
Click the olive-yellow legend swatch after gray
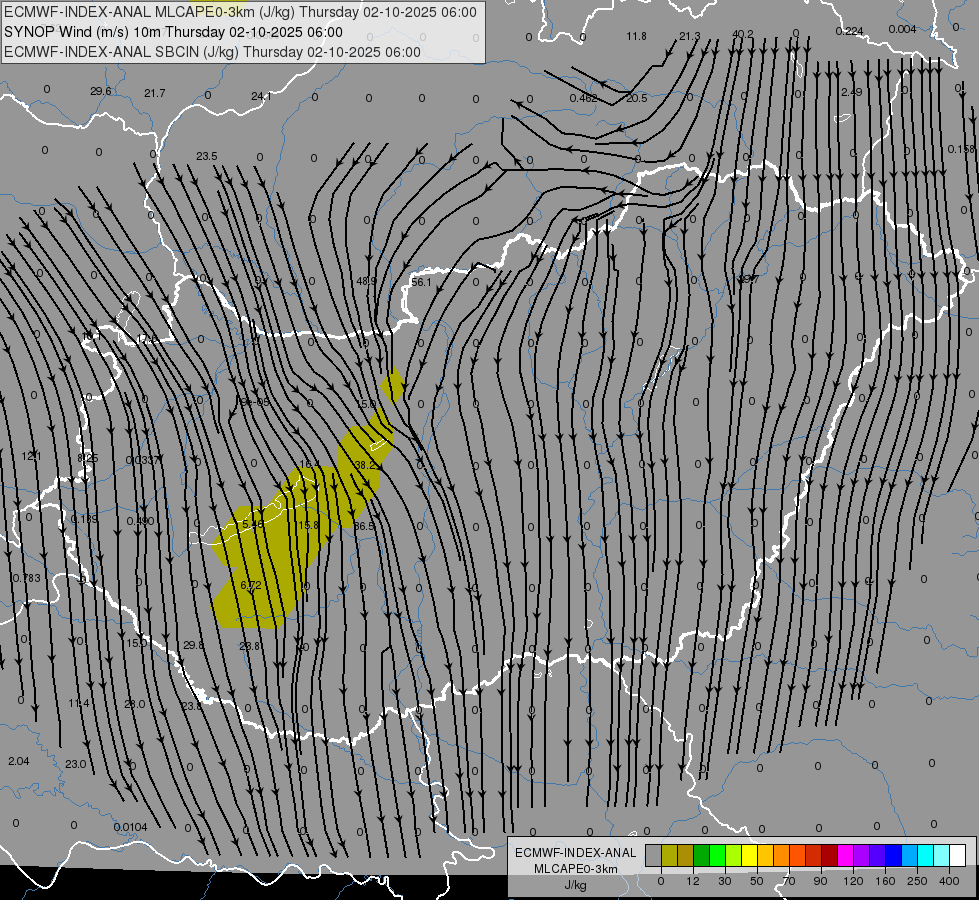click(669, 856)
